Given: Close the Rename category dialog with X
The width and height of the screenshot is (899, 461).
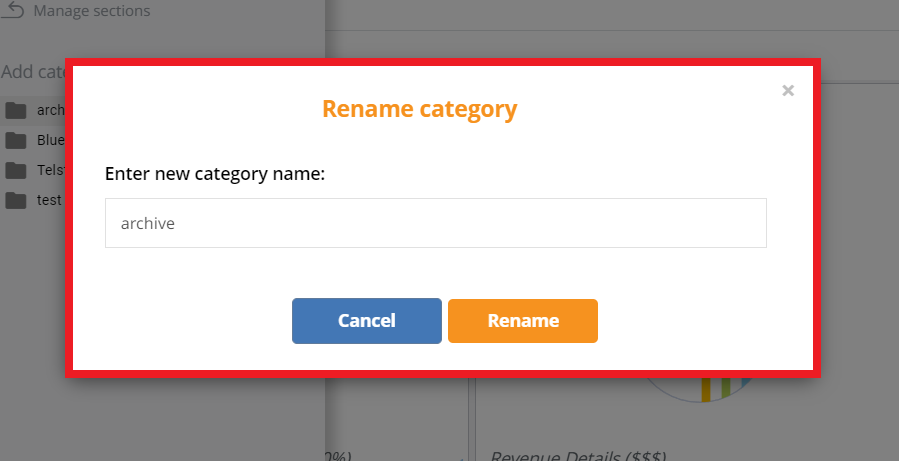Looking at the screenshot, I should [x=788, y=91].
